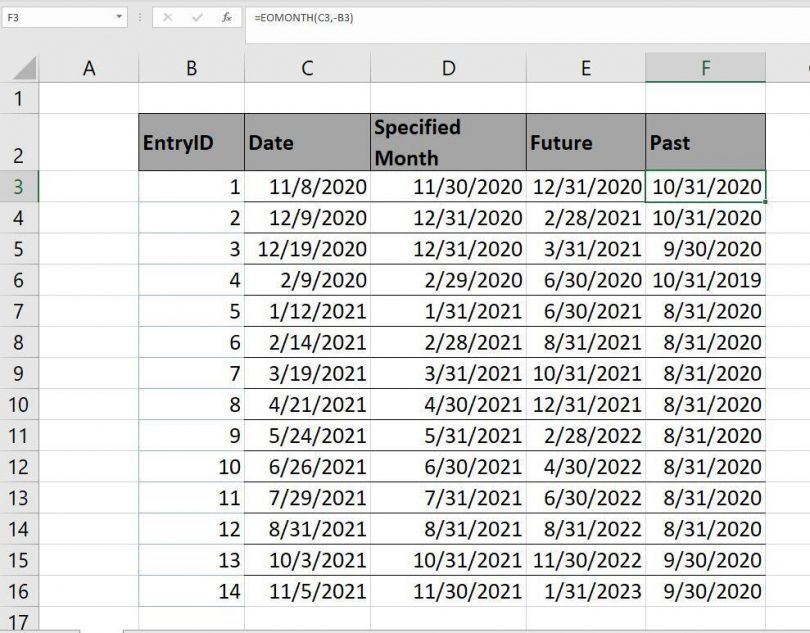Image resolution: width=810 pixels, height=633 pixels.
Task: Click the Specified Month header cell
Action: click(x=448, y=142)
